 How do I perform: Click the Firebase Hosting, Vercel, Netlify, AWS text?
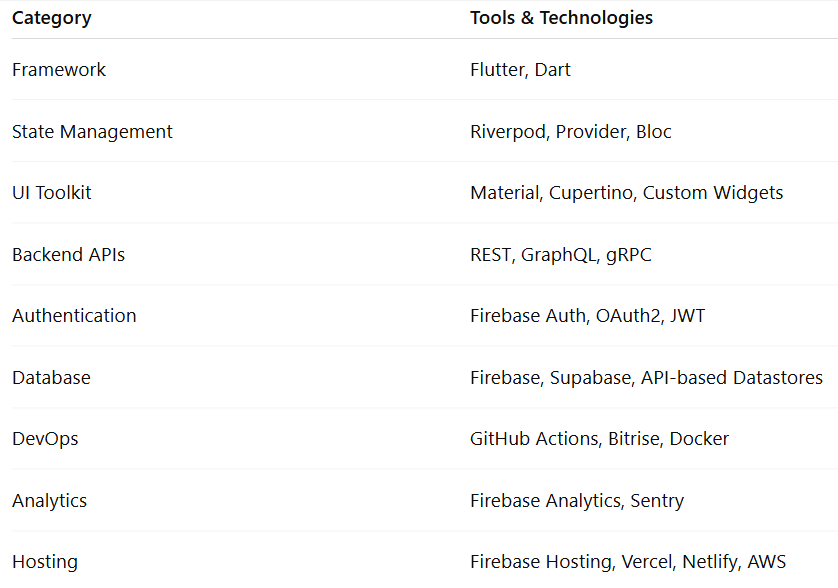pyautogui.click(x=636, y=562)
